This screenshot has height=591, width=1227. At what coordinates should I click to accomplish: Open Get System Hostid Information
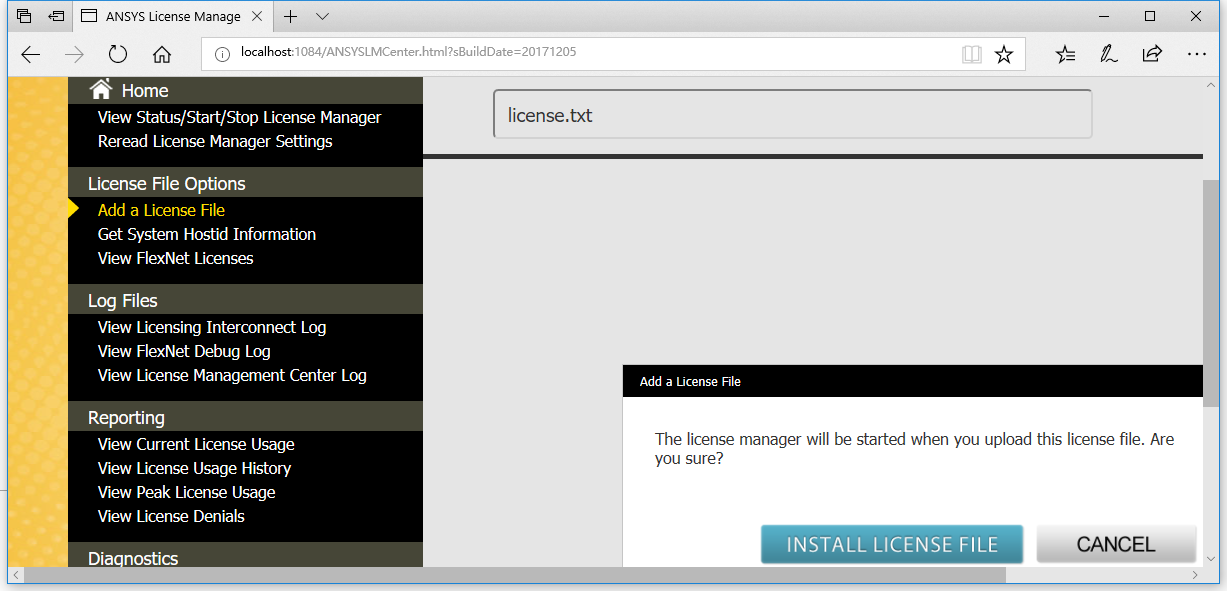(207, 234)
